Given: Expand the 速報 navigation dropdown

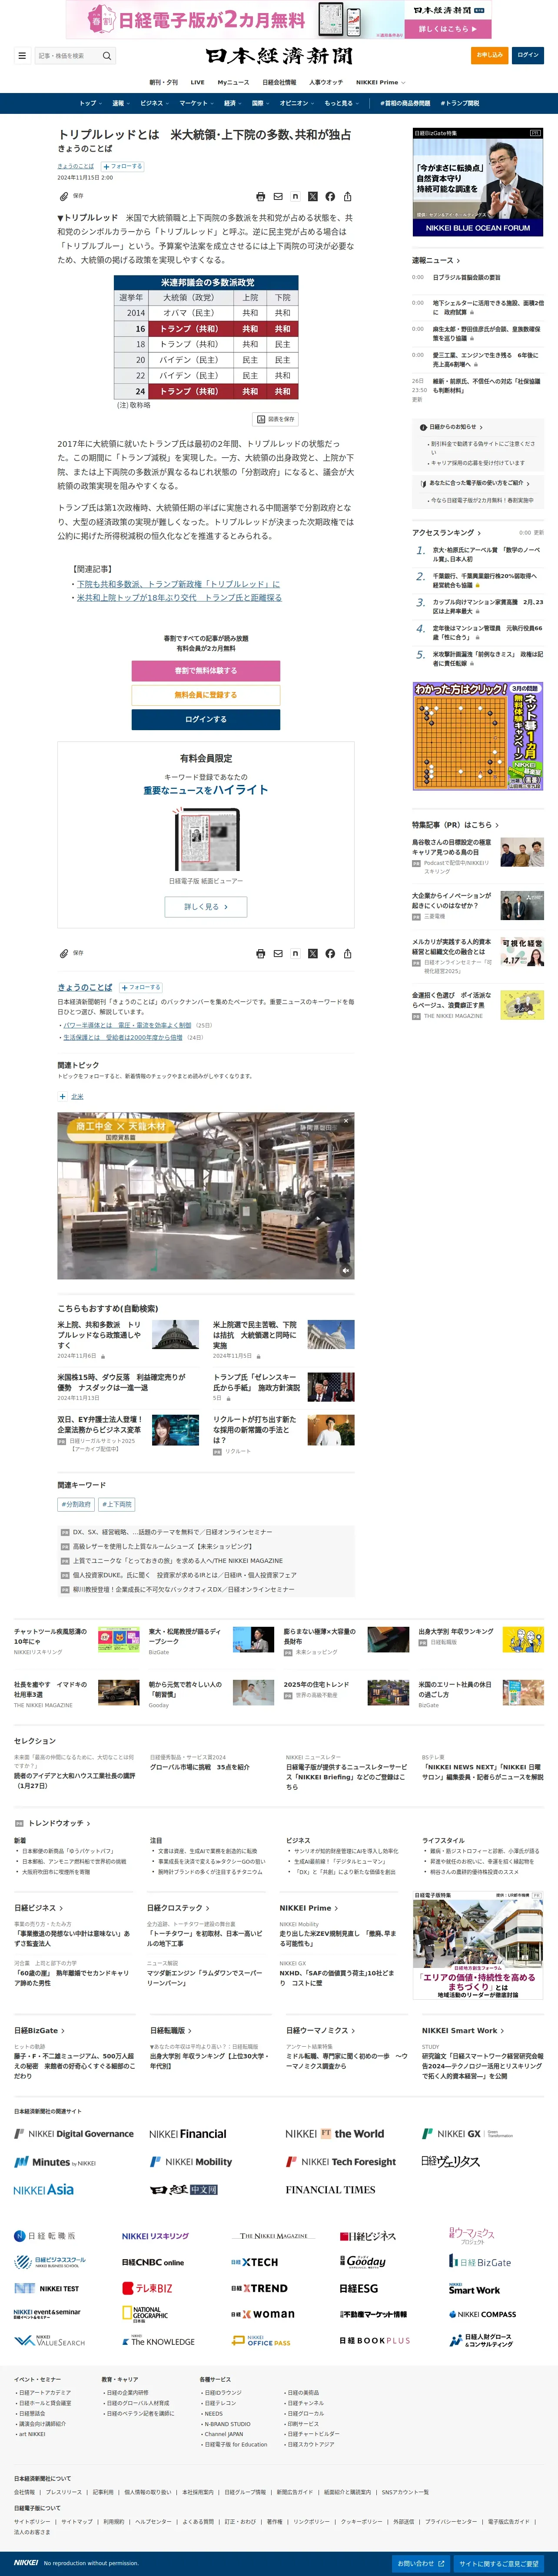Looking at the screenshot, I should 120,103.
